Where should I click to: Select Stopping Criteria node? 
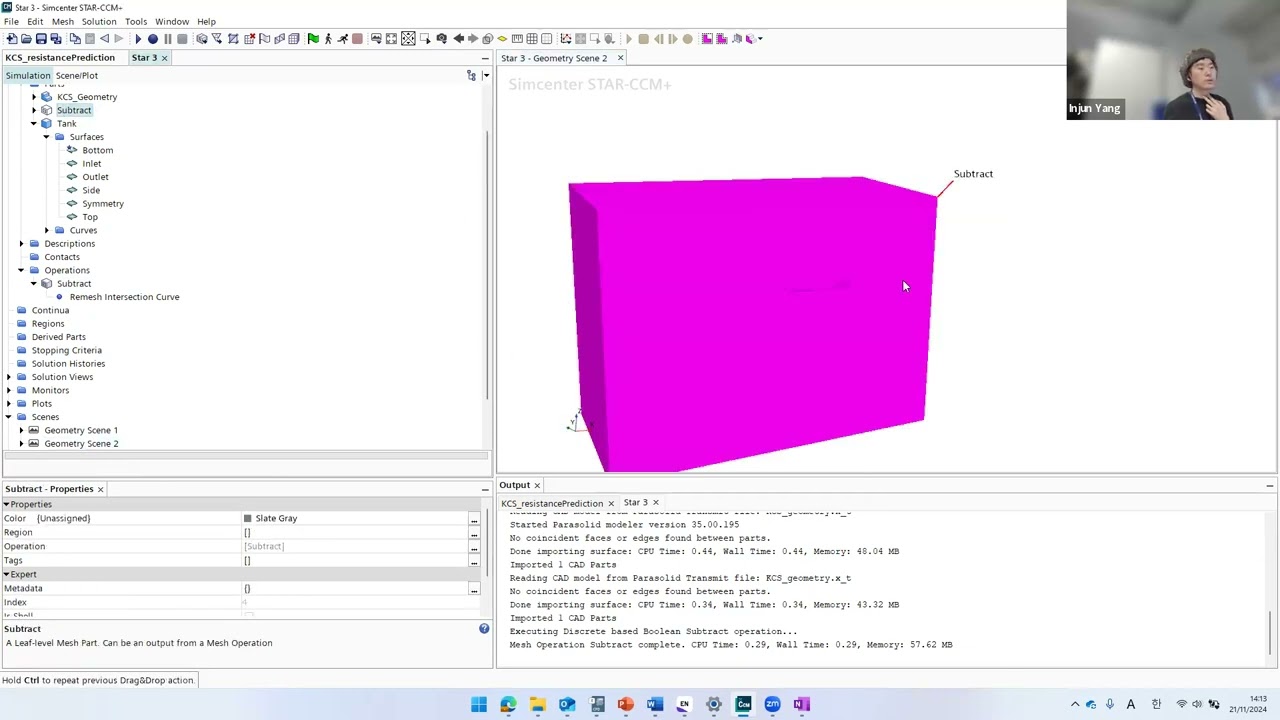pos(66,350)
